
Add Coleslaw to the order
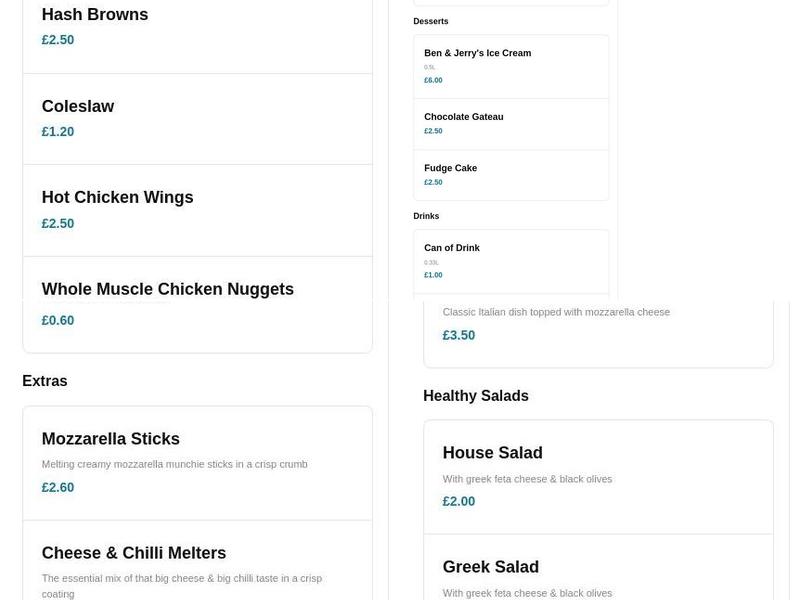(78, 107)
